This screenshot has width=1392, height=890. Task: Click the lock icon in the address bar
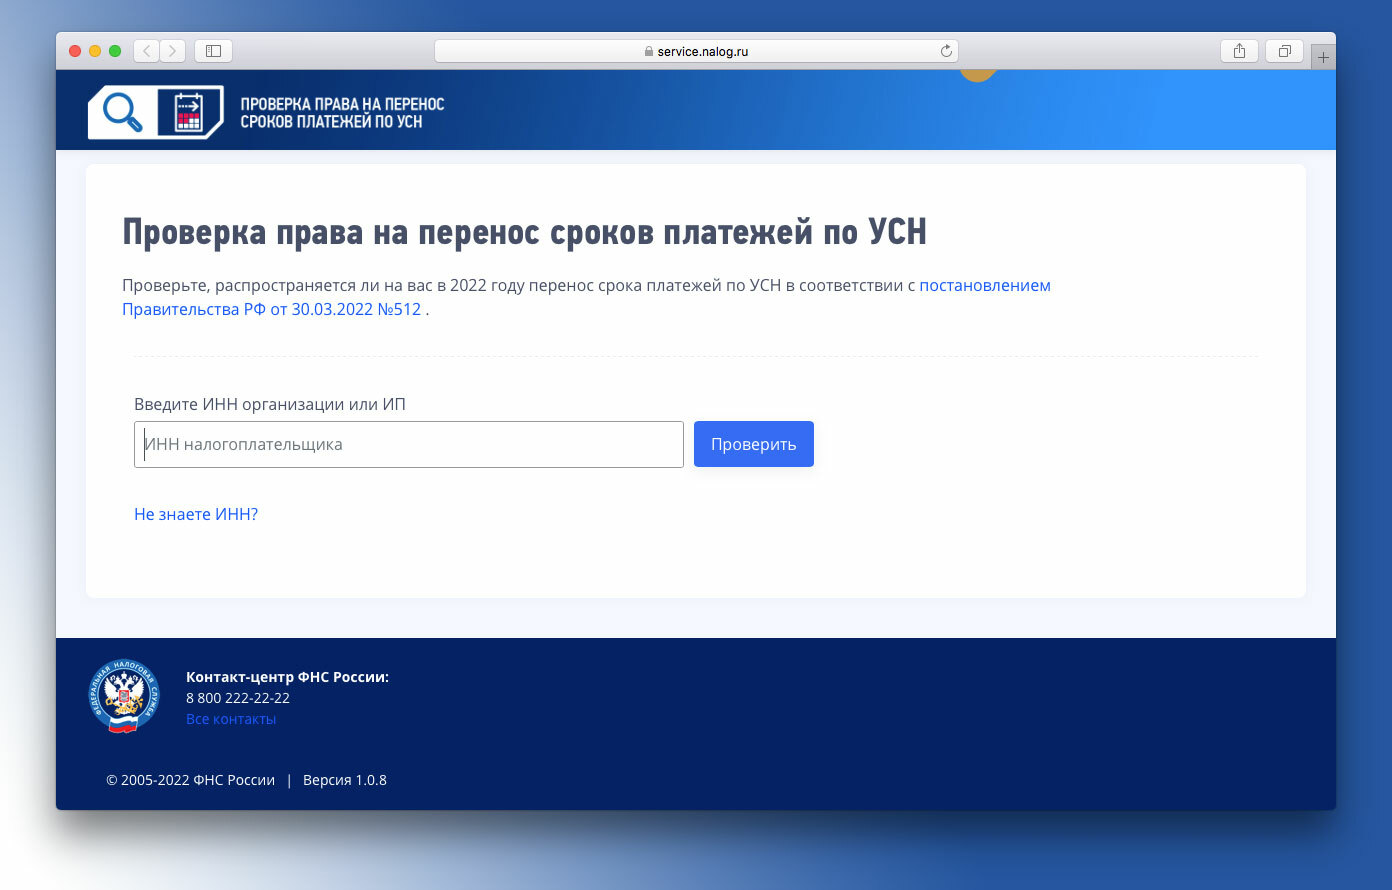[649, 51]
